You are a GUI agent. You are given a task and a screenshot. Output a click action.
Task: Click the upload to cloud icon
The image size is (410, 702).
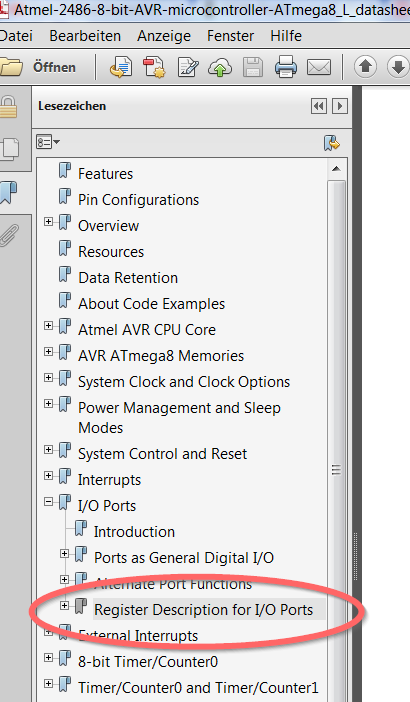[220, 67]
